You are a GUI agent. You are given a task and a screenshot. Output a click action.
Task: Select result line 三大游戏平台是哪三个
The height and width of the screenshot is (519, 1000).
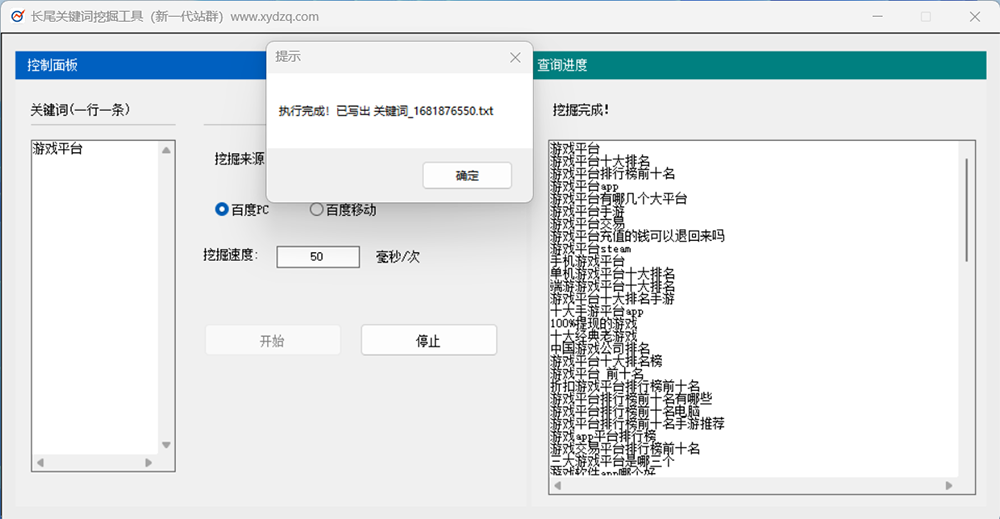[x=612, y=461]
